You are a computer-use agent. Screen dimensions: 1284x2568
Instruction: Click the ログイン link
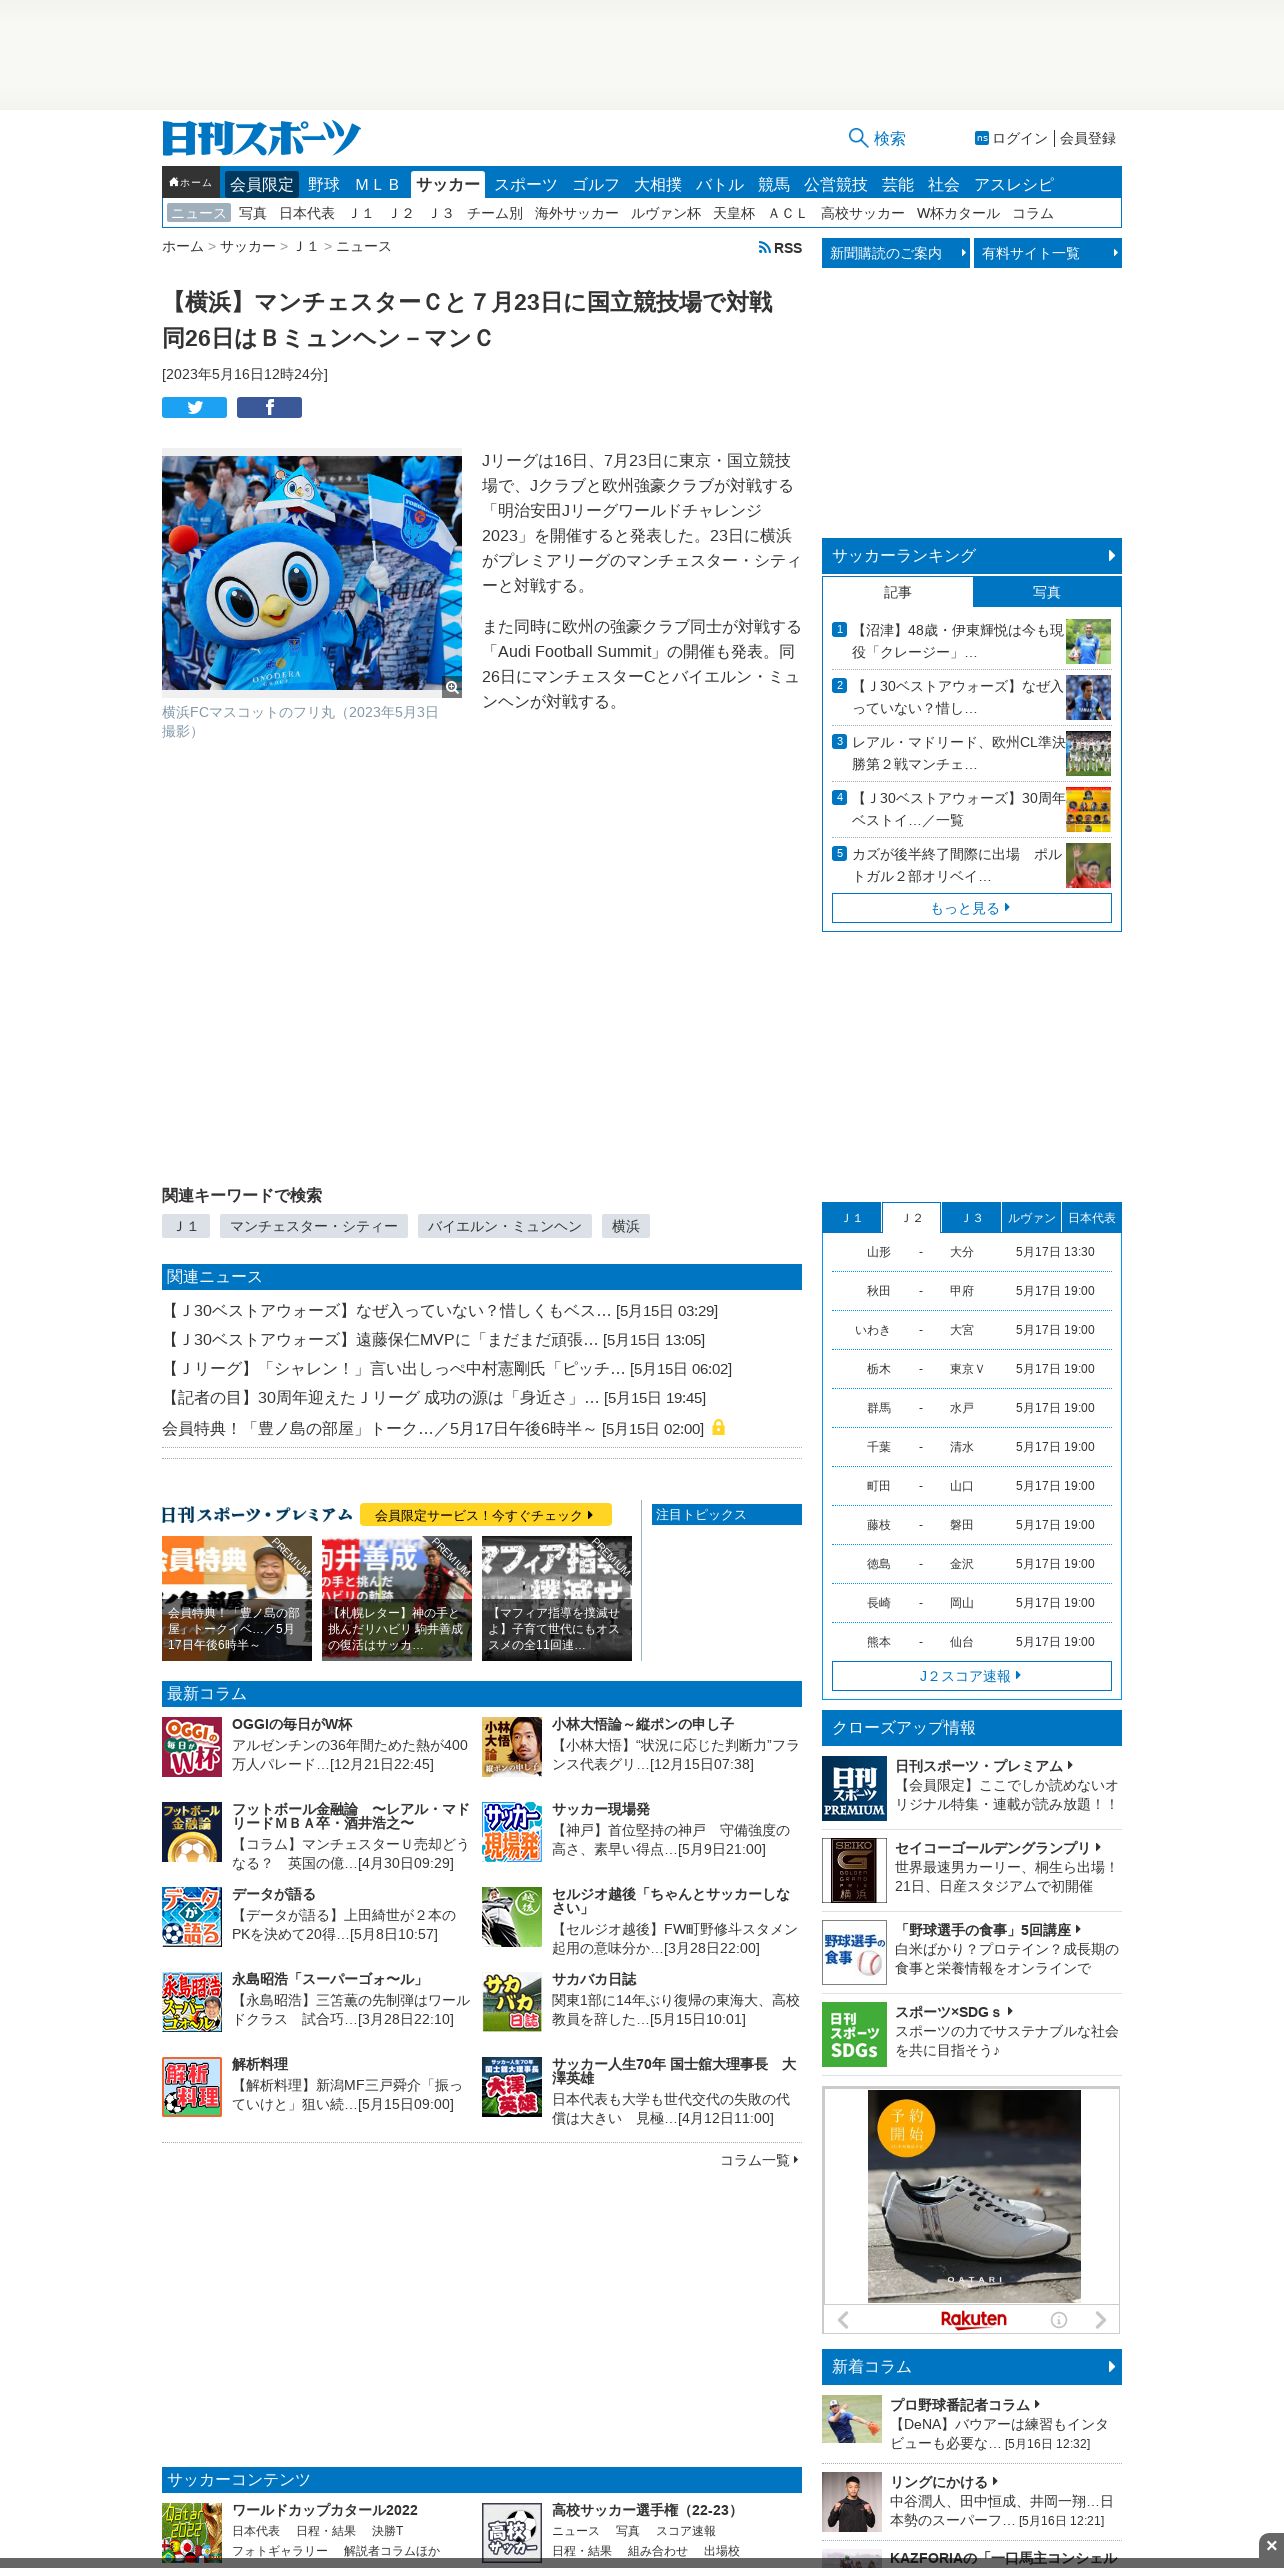1020,138
